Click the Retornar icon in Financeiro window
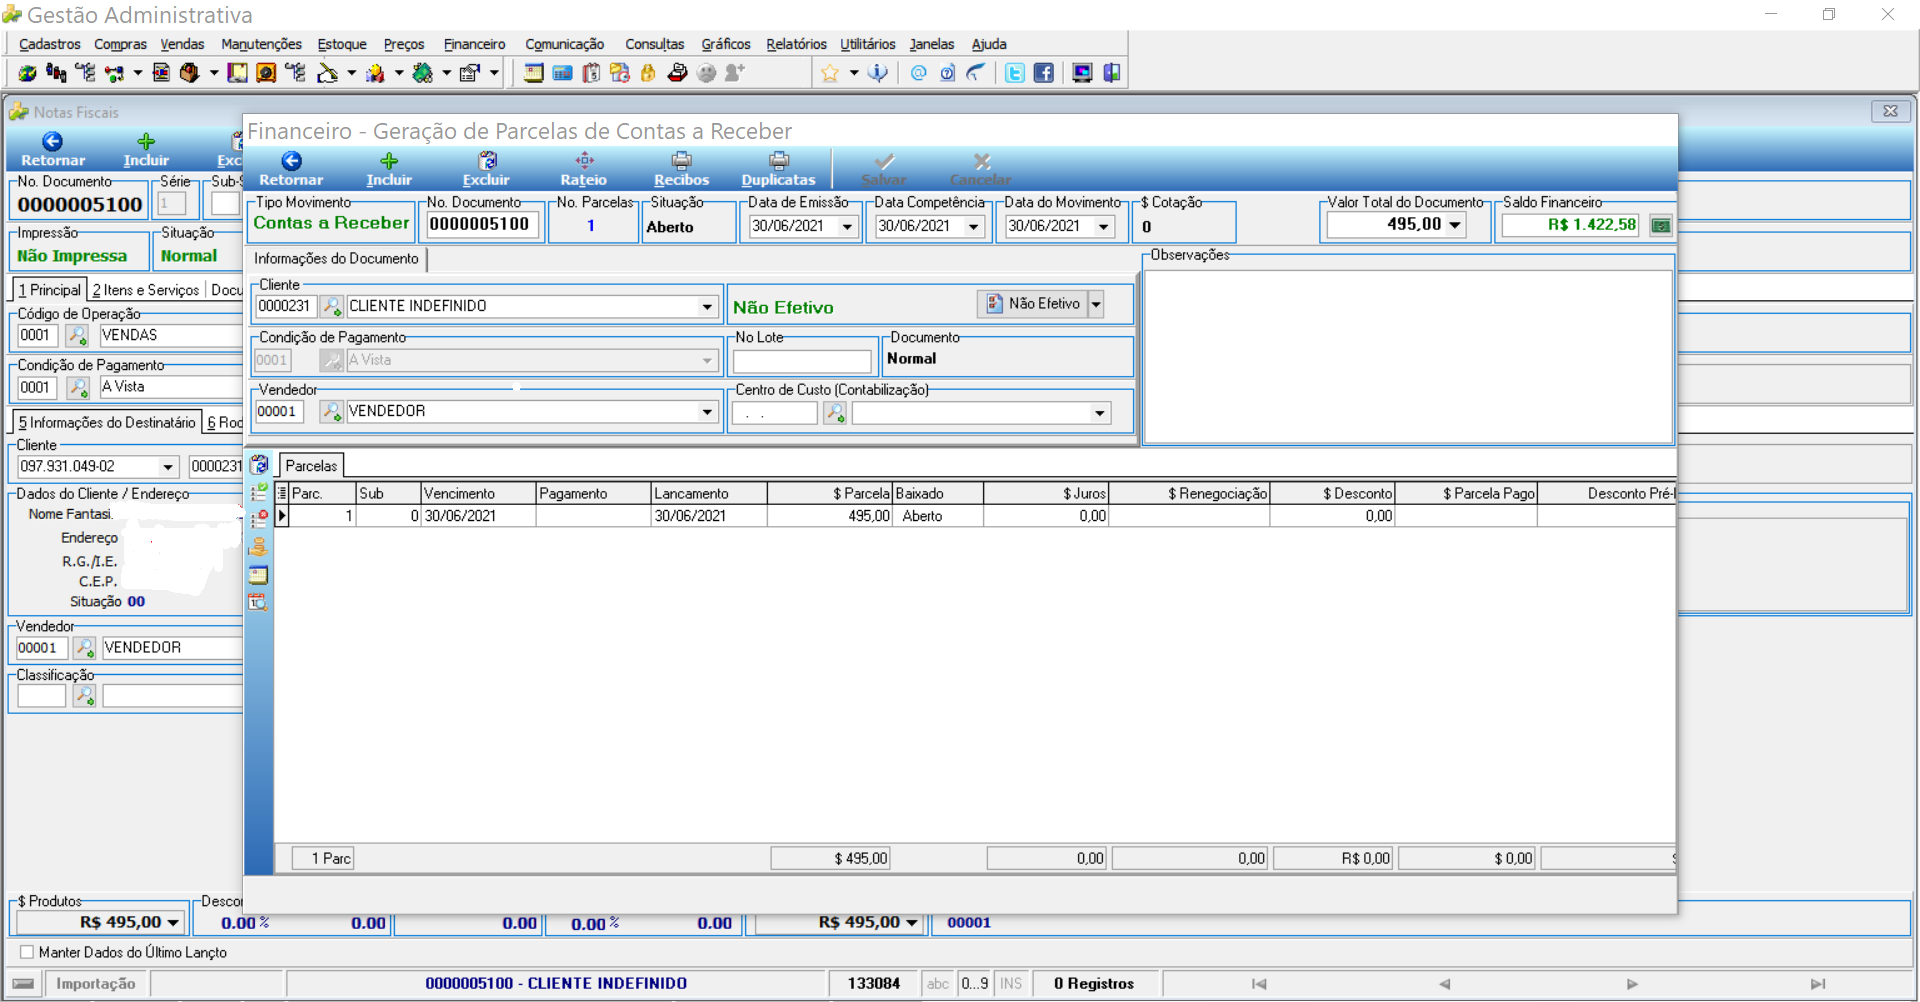The image size is (1920, 1002). 291,162
